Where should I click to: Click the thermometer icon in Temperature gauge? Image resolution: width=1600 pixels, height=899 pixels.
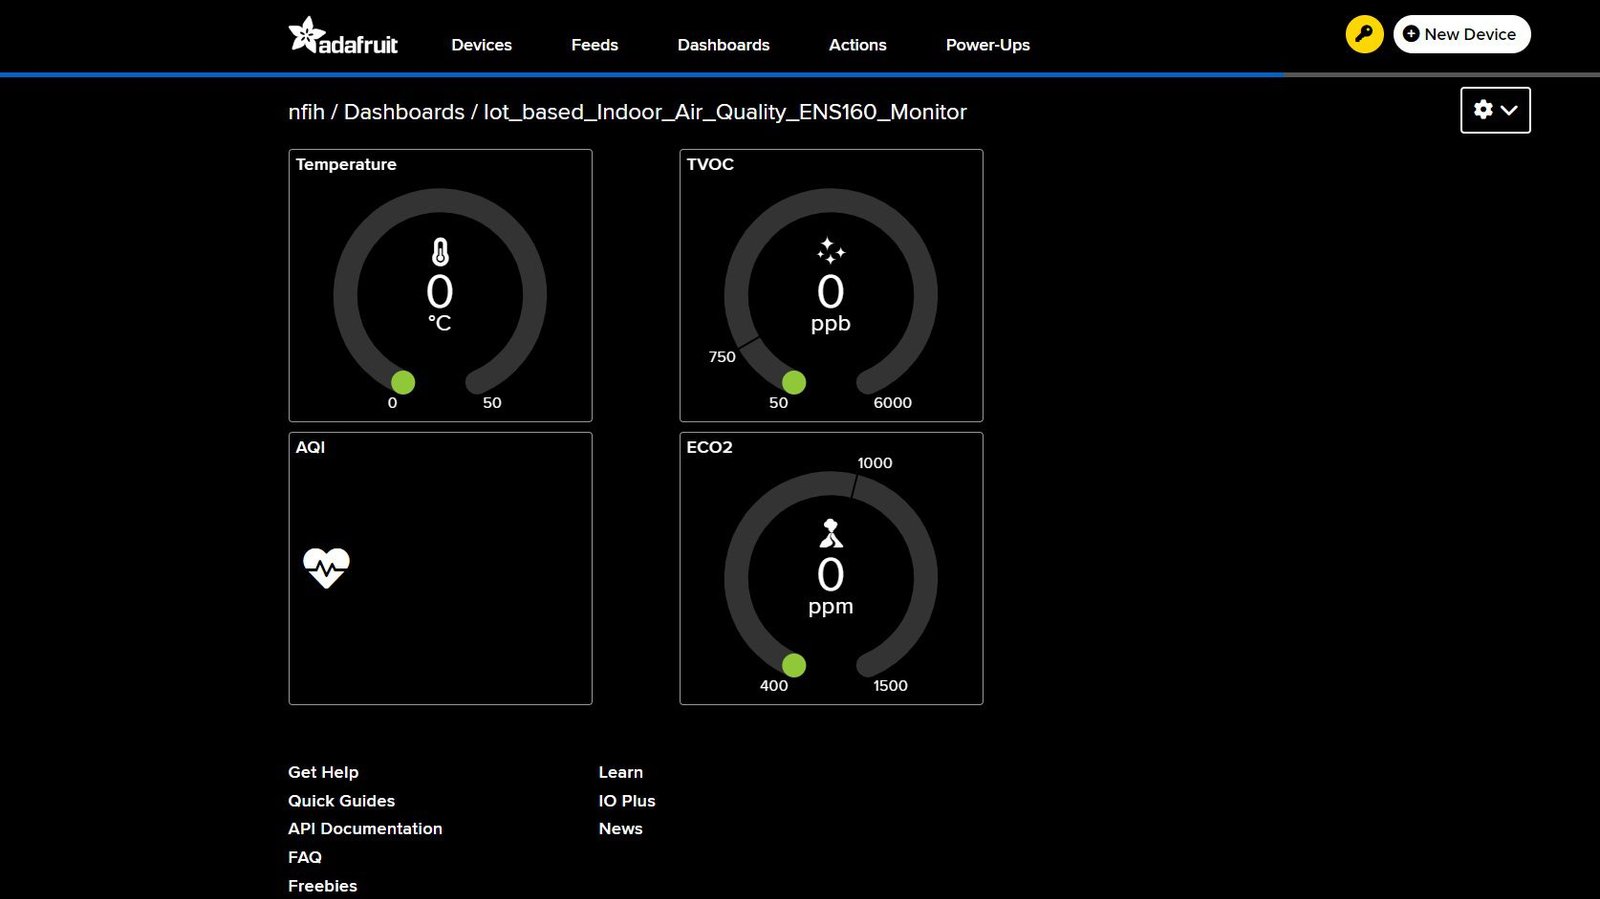(440, 251)
